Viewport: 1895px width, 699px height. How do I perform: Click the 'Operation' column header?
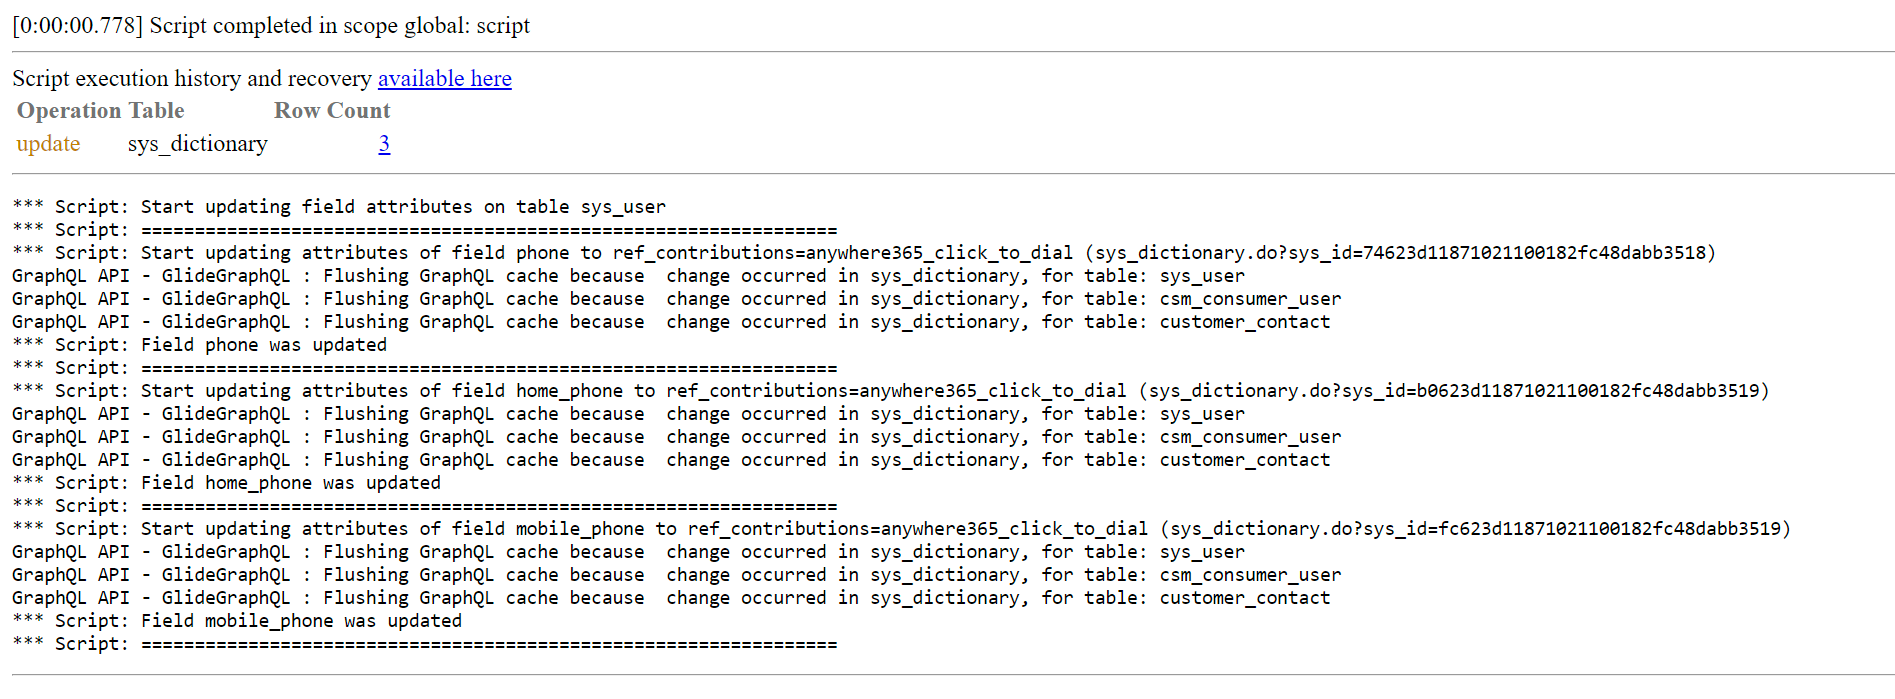click(69, 111)
